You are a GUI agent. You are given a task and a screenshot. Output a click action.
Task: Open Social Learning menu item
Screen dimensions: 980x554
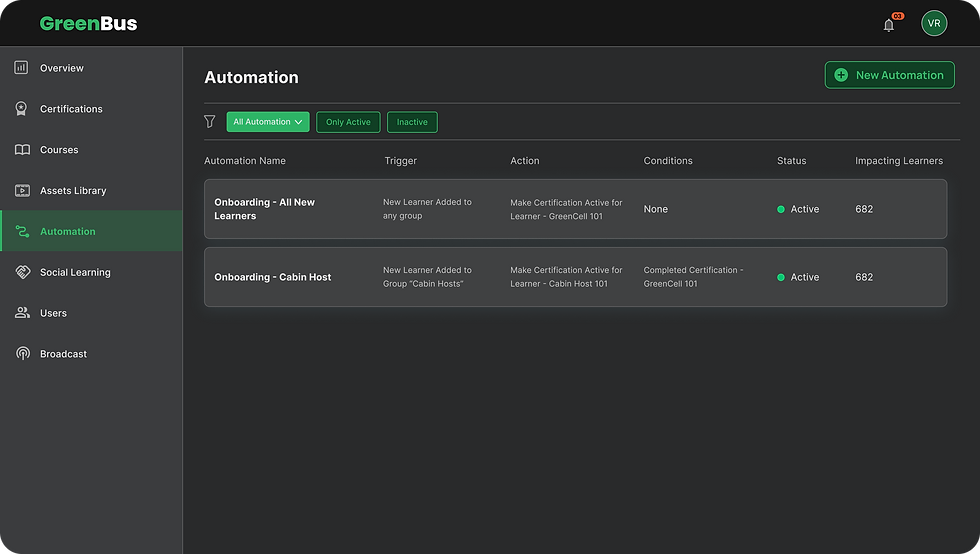pos(75,272)
